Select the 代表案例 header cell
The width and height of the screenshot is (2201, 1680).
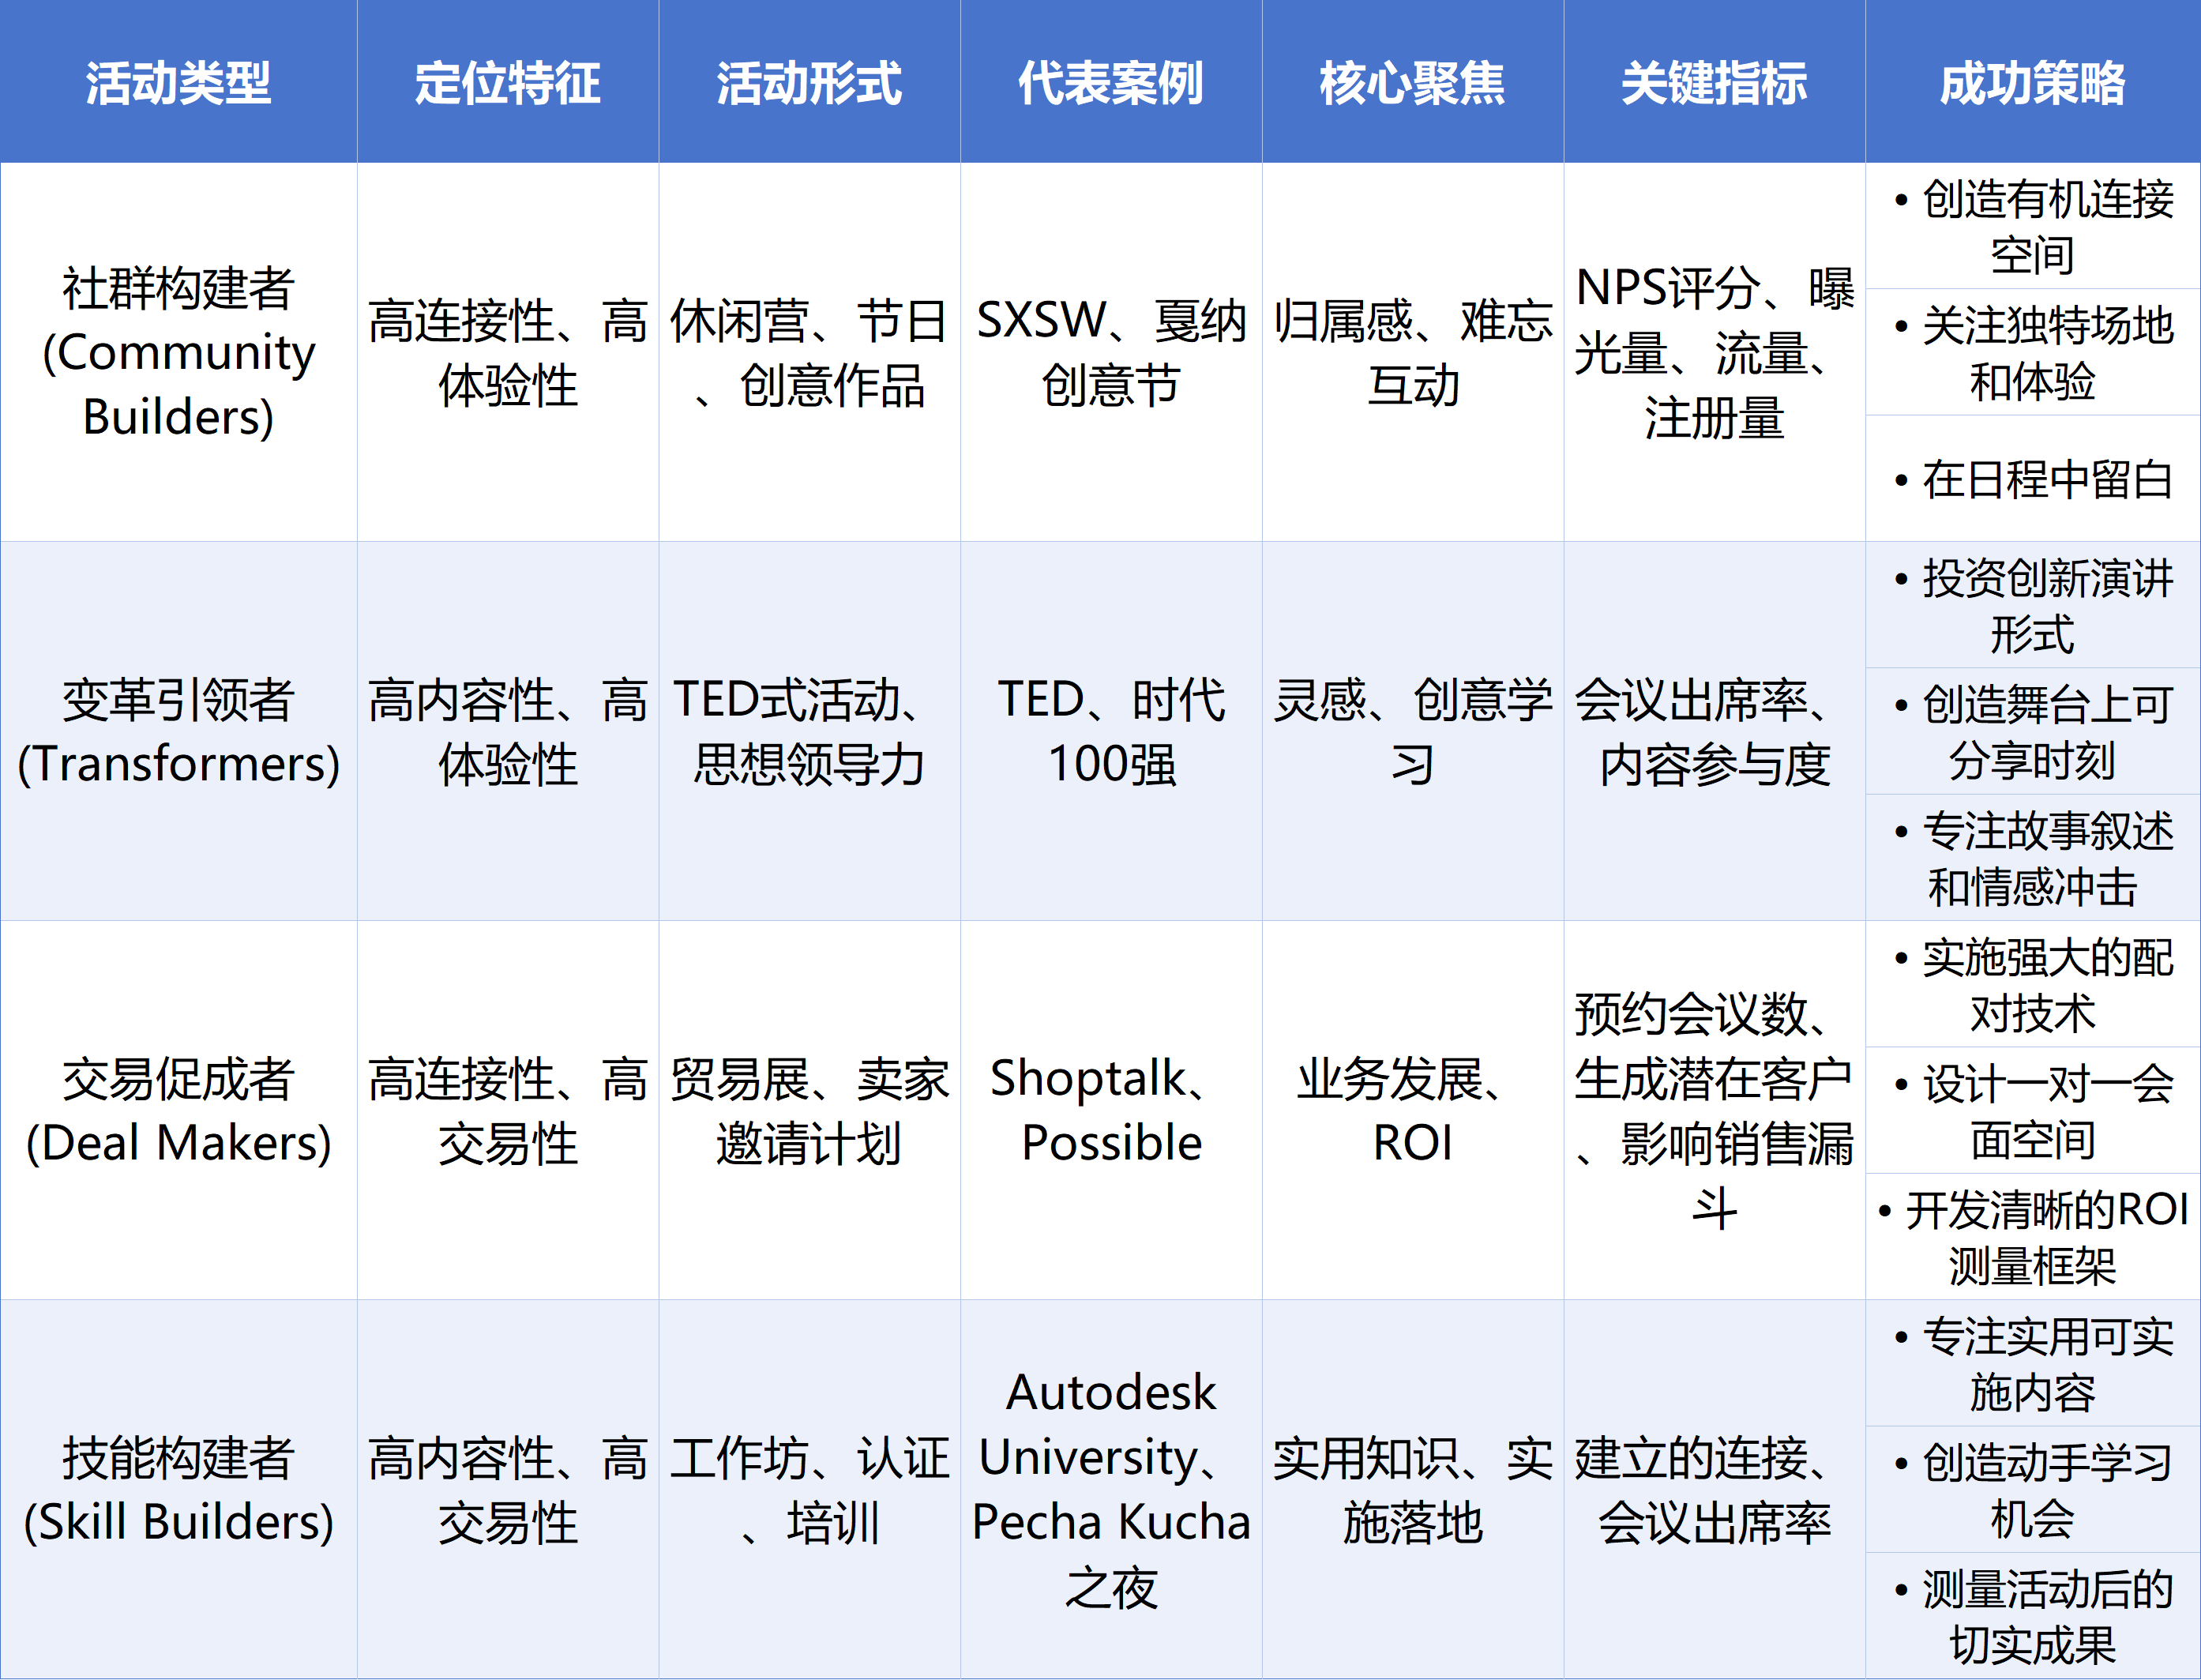[x=1110, y=82]
